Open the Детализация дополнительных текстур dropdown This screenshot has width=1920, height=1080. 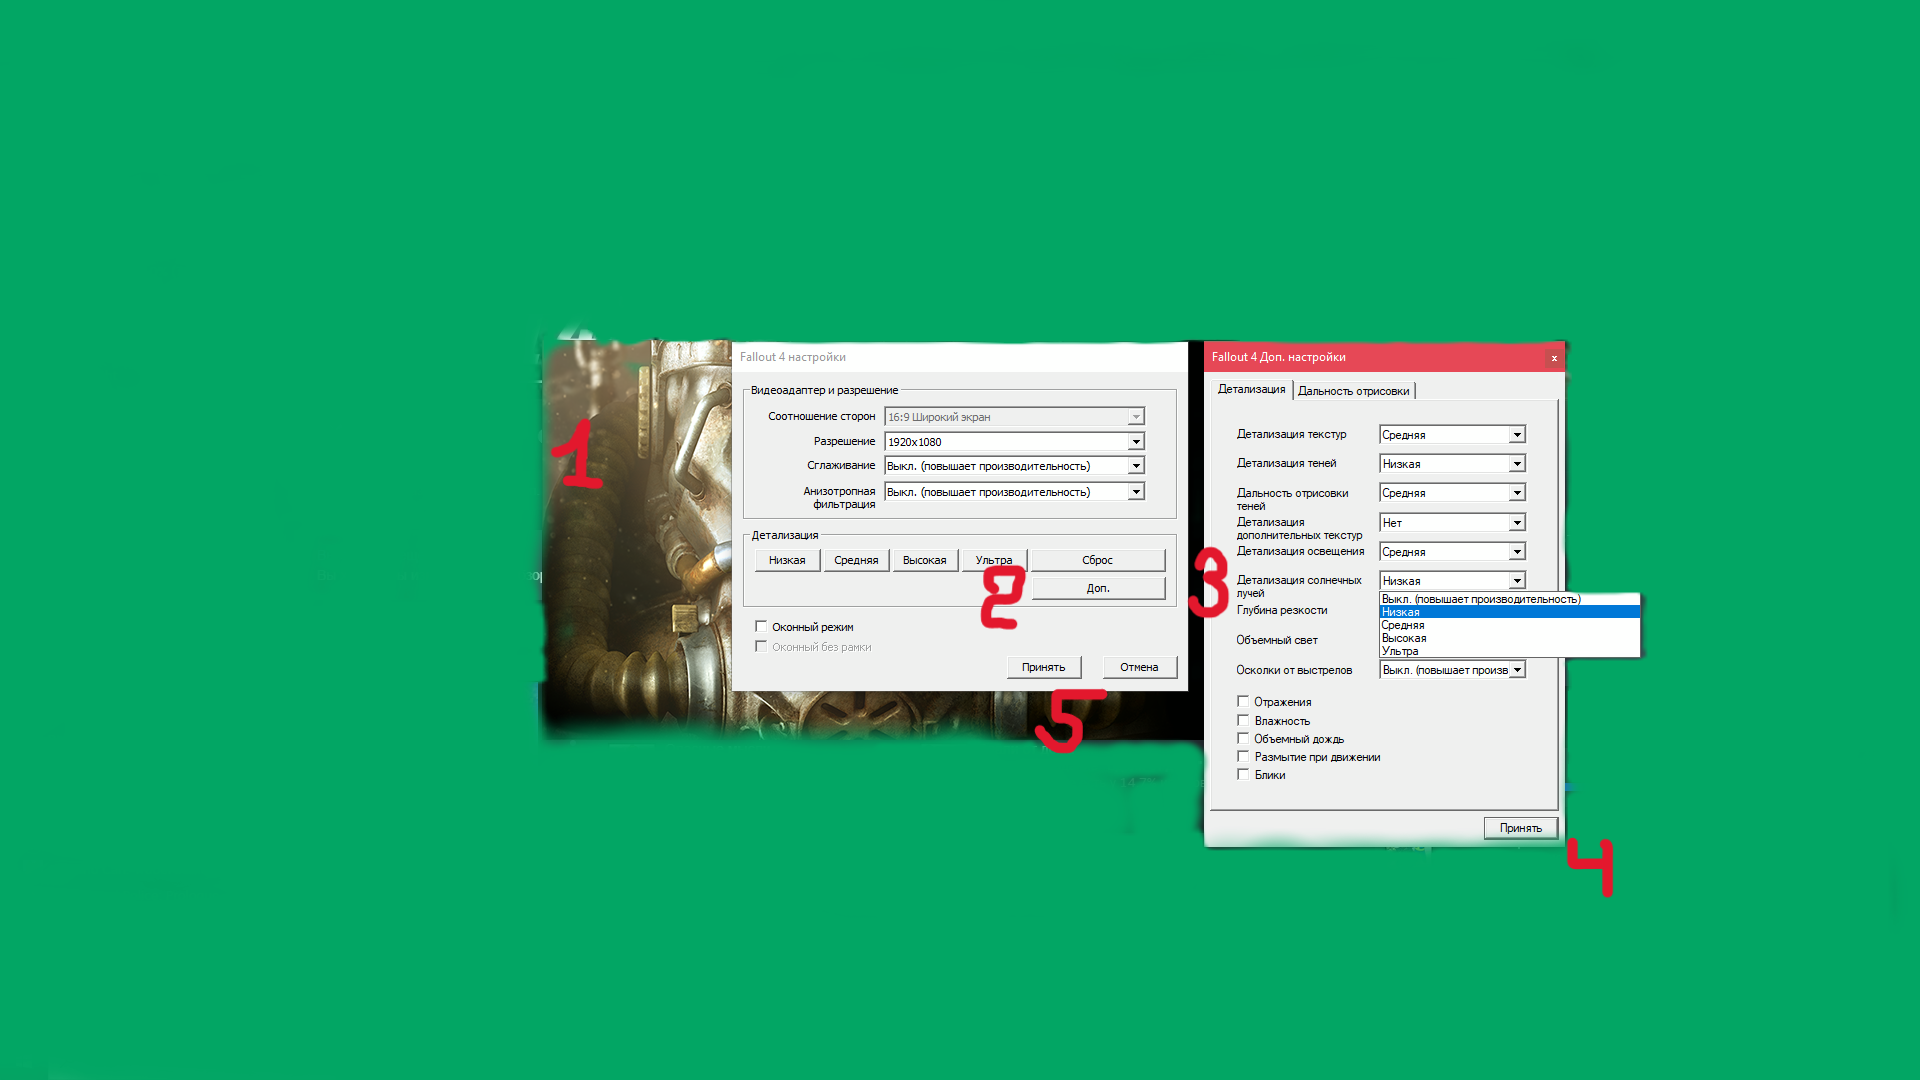[1452, 523]
